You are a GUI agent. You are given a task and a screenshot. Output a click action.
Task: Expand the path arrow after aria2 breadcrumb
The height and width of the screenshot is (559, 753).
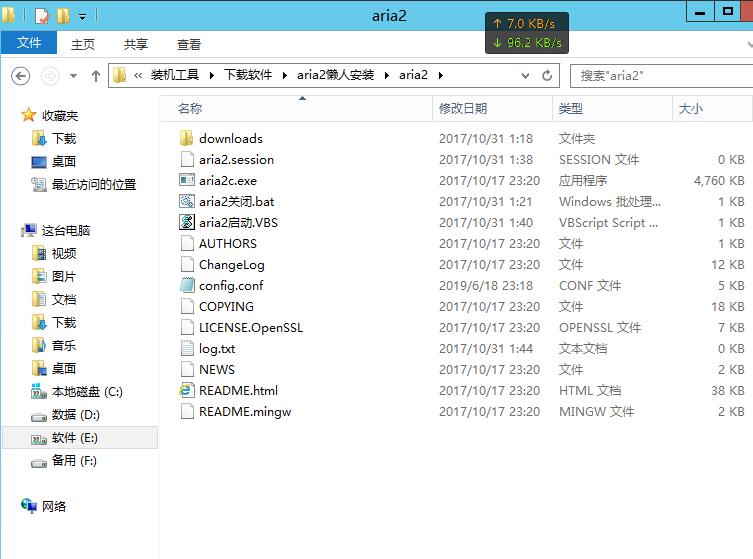point(440,76)
